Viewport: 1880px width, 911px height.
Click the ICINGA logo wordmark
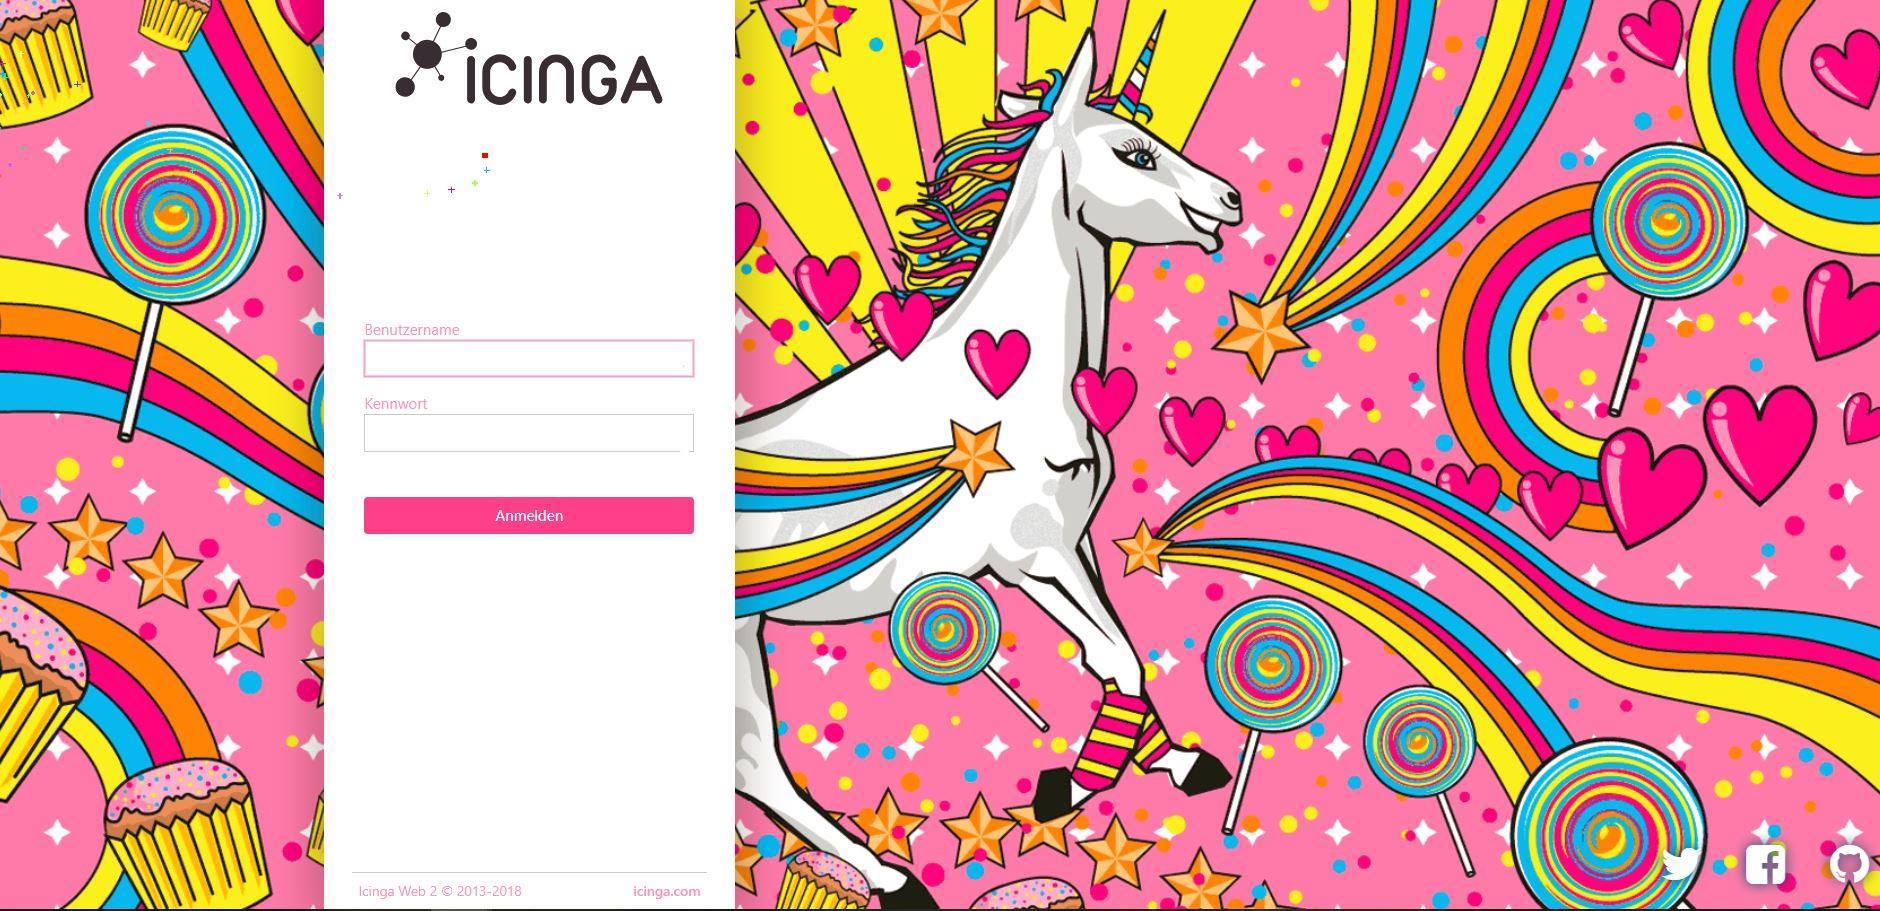[x=564, y=78]
